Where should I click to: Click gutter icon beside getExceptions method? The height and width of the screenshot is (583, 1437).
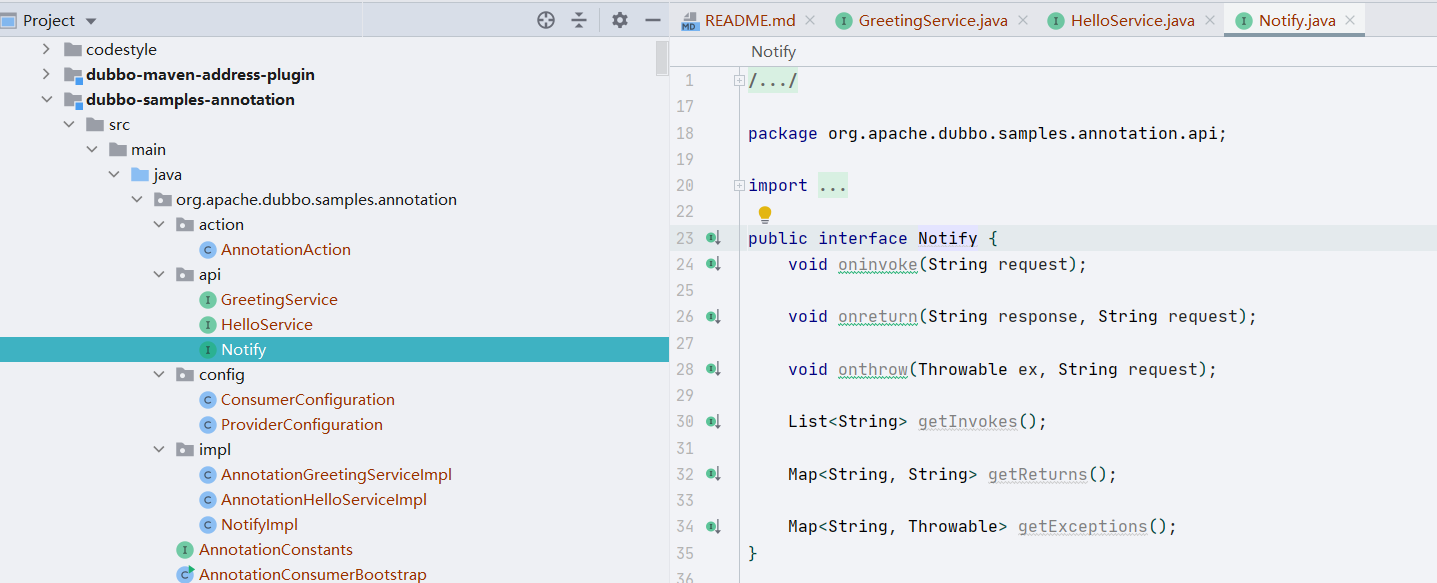pyautogui.click(x=713, y=526)
